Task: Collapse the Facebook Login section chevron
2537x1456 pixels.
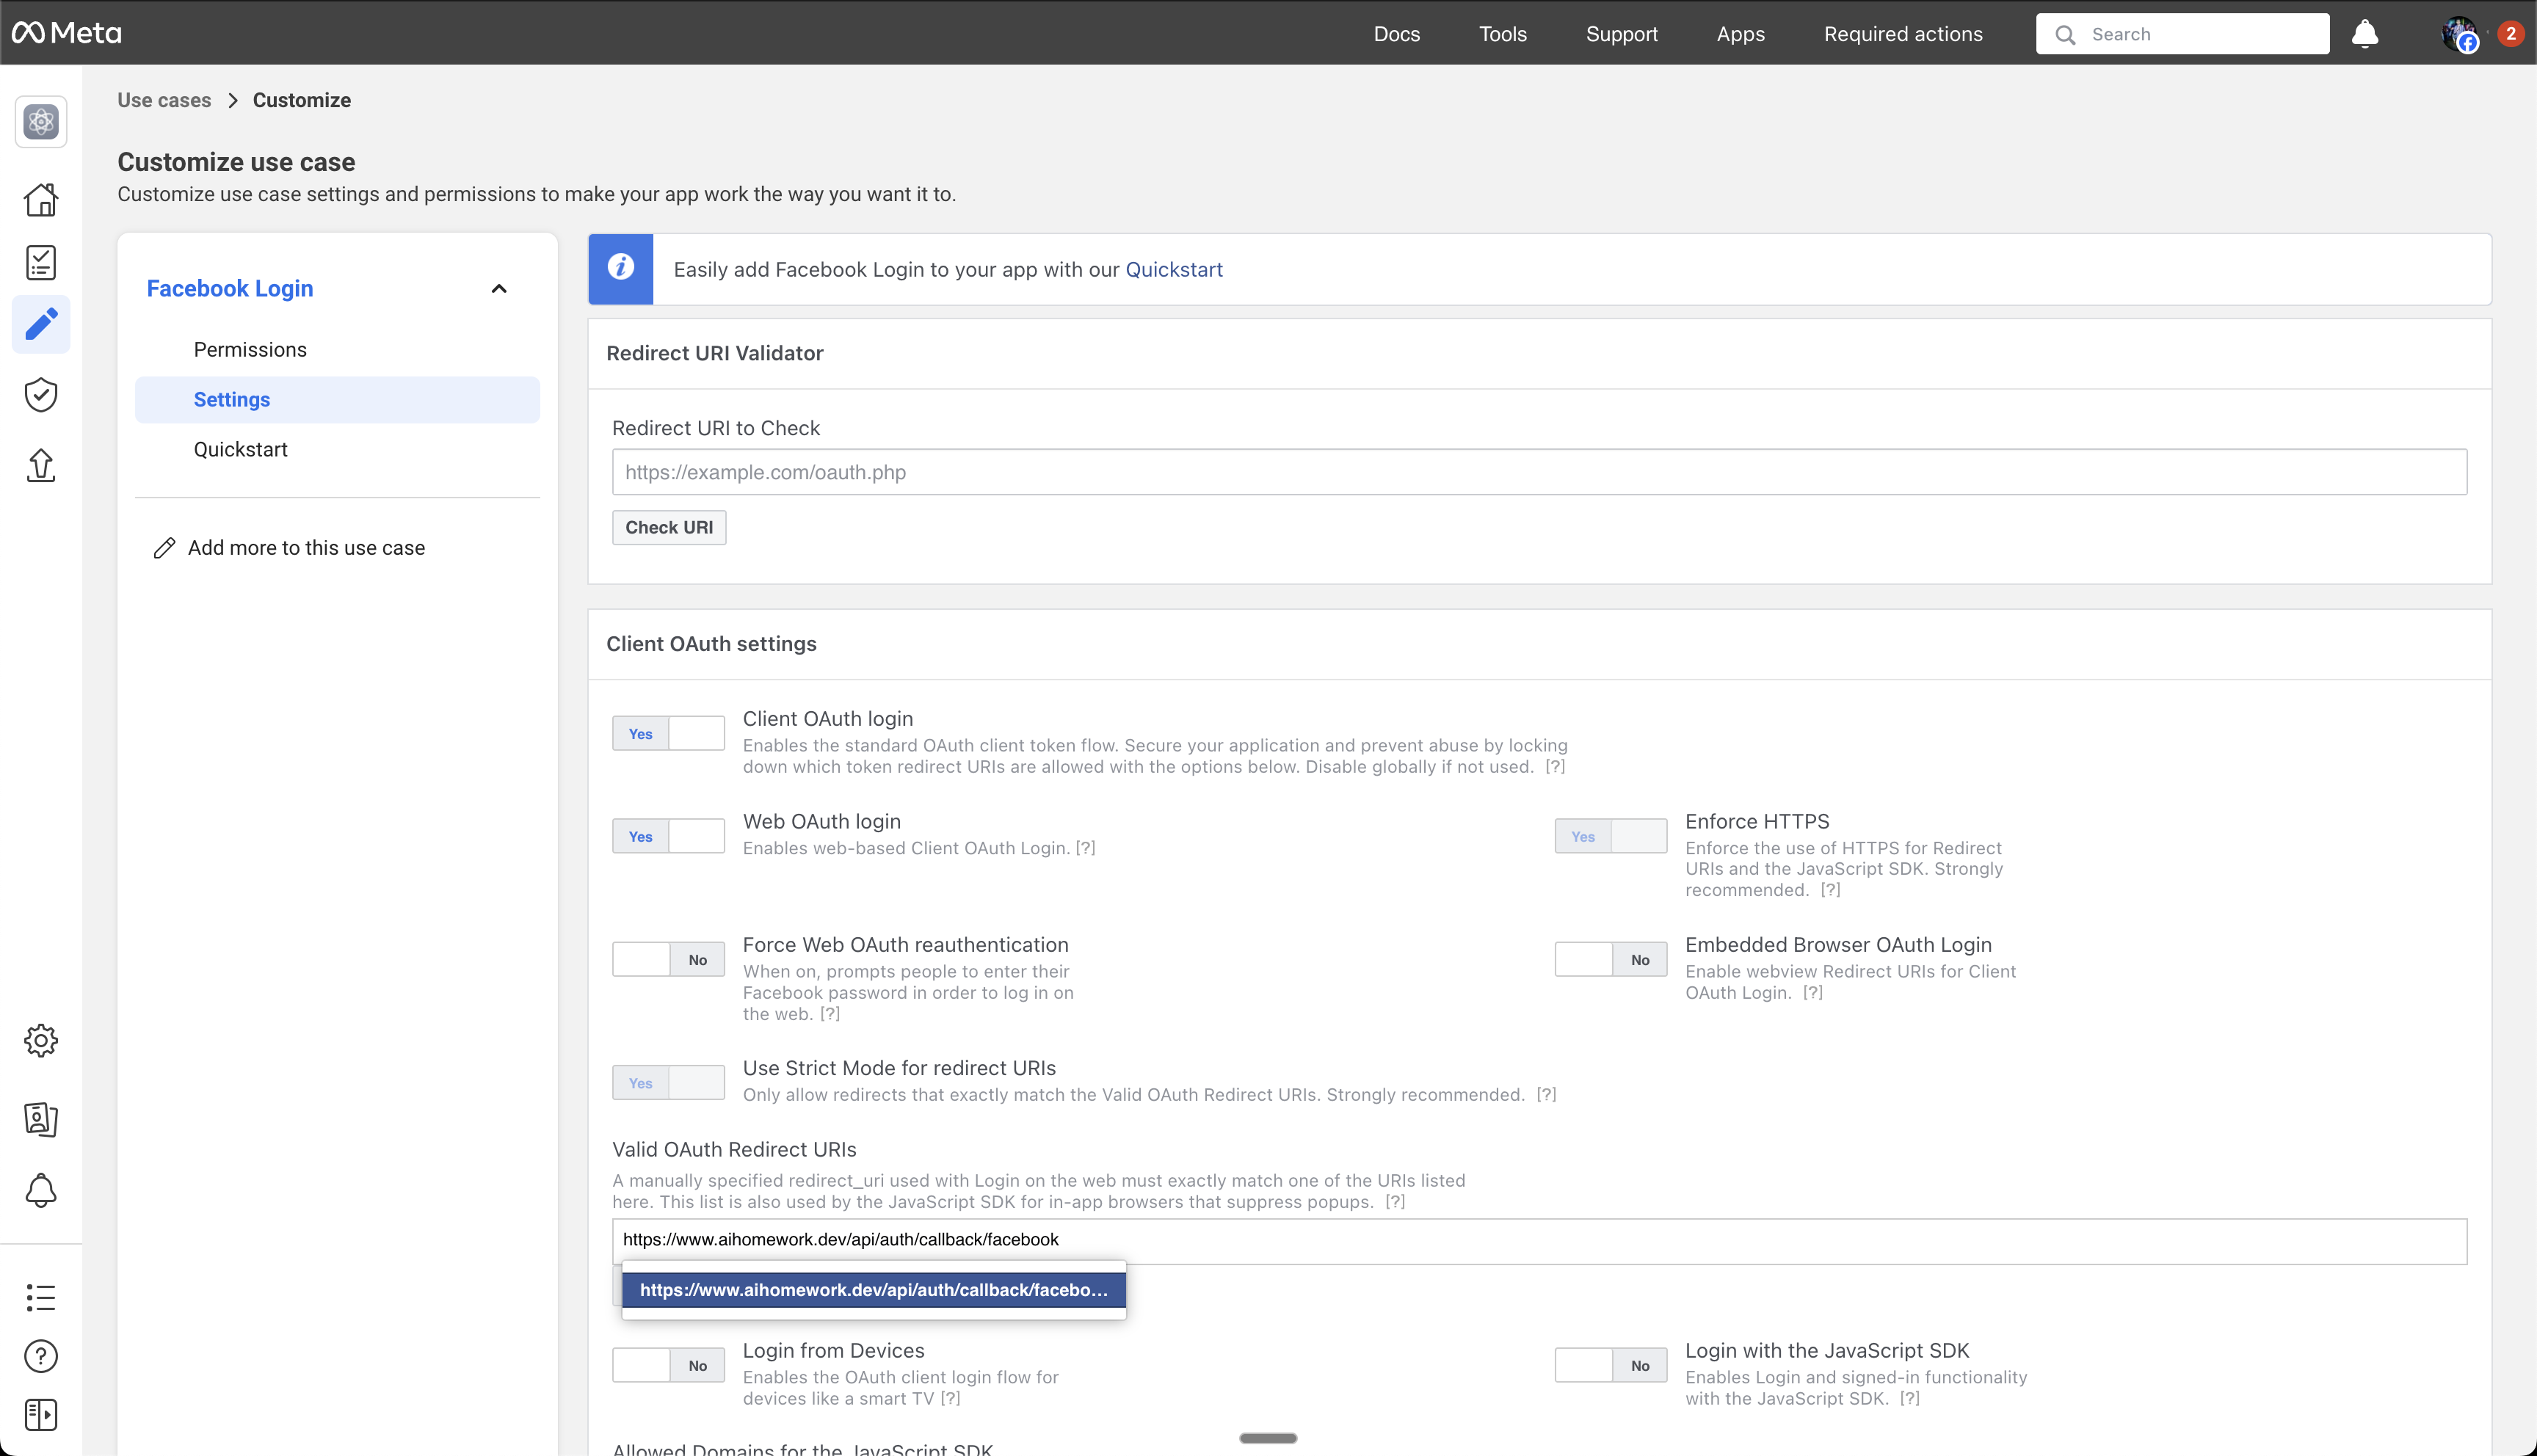Action: click(x=499, y=289)
